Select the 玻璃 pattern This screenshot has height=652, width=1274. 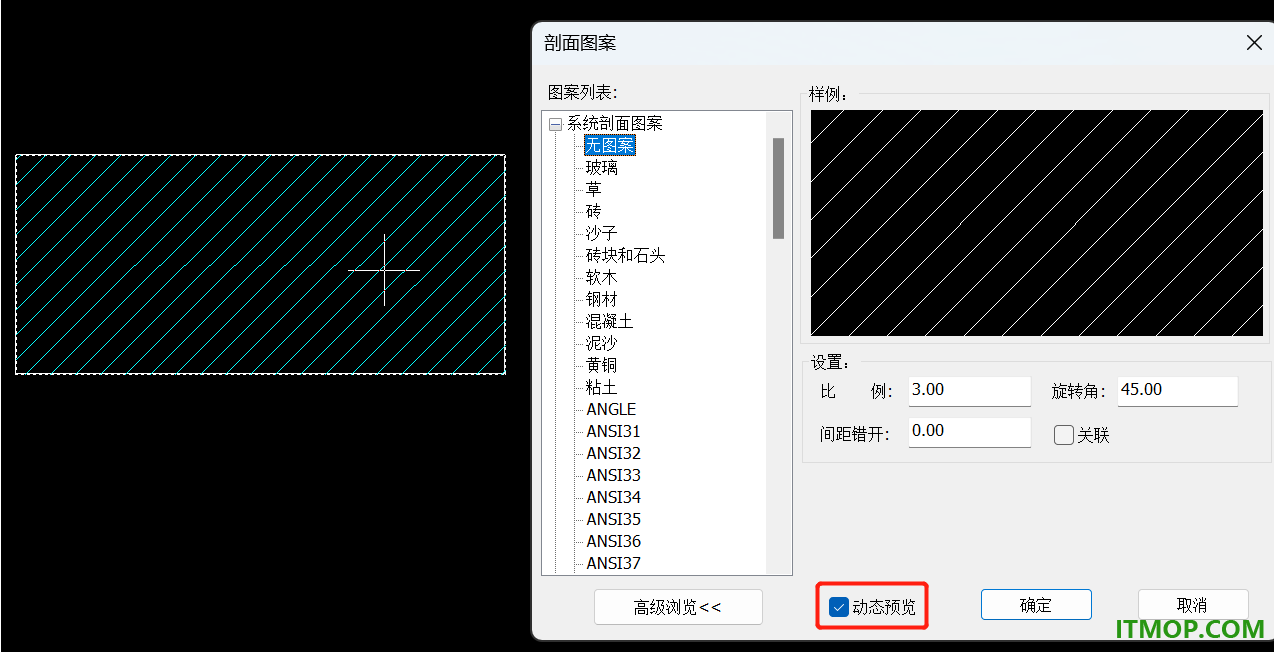pyautogui.click(x=602, y=168)
